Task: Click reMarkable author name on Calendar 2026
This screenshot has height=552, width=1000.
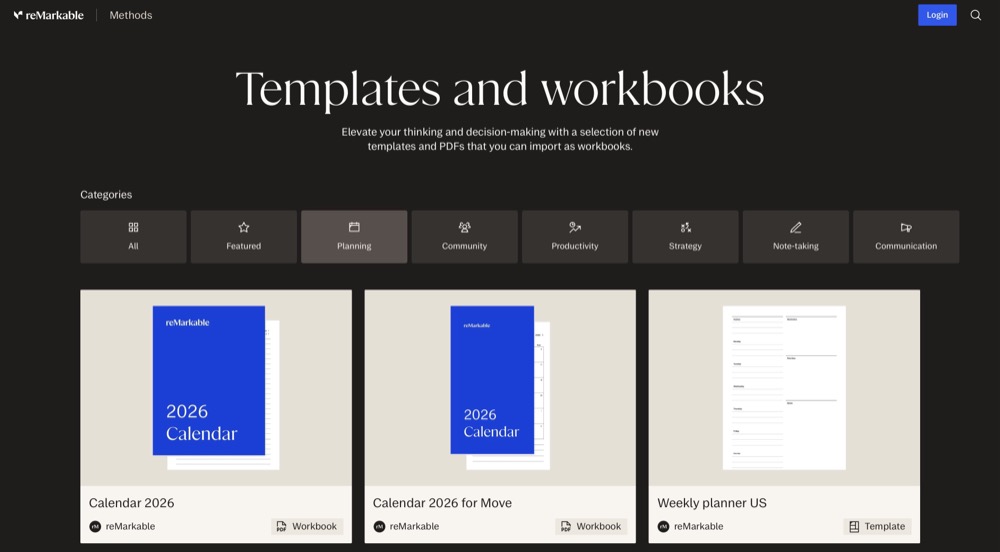Action: [130, 527]
